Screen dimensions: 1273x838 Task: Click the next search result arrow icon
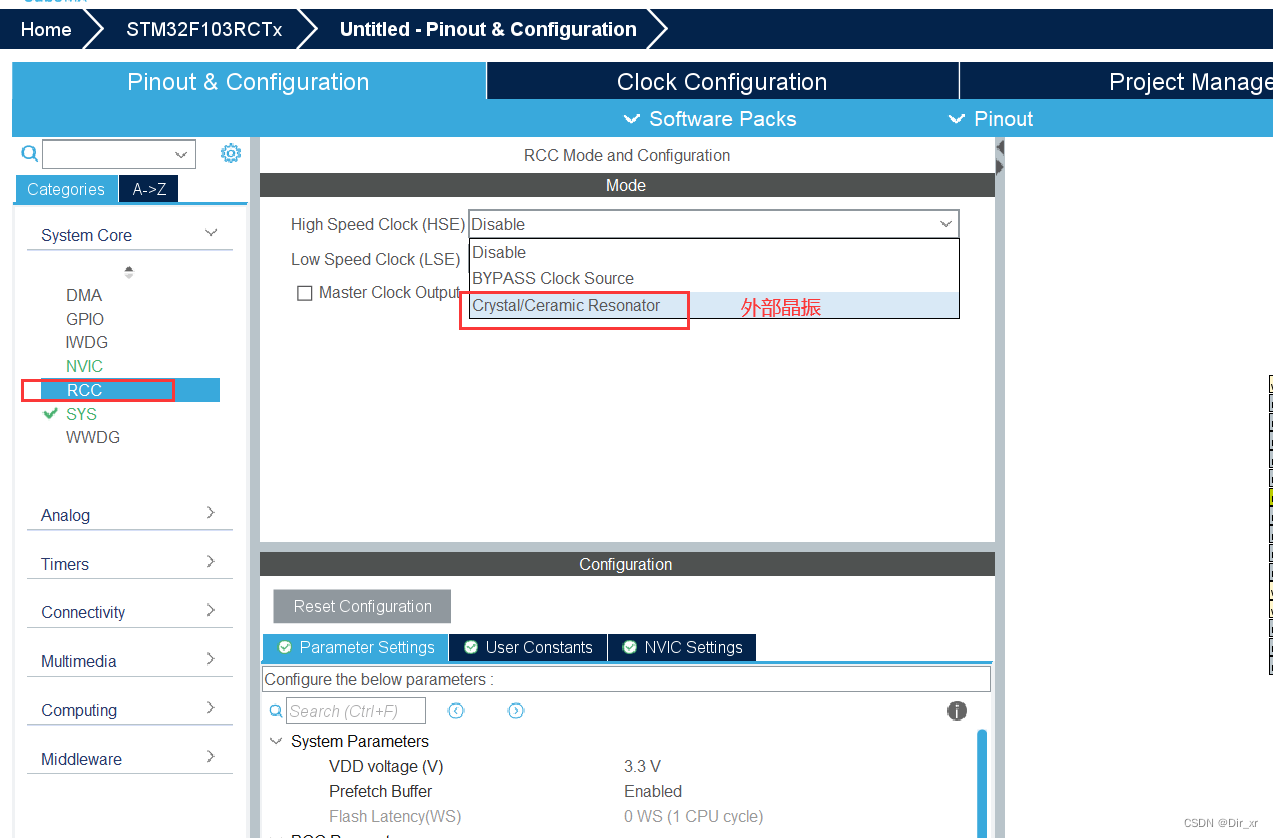click(516, 711)
